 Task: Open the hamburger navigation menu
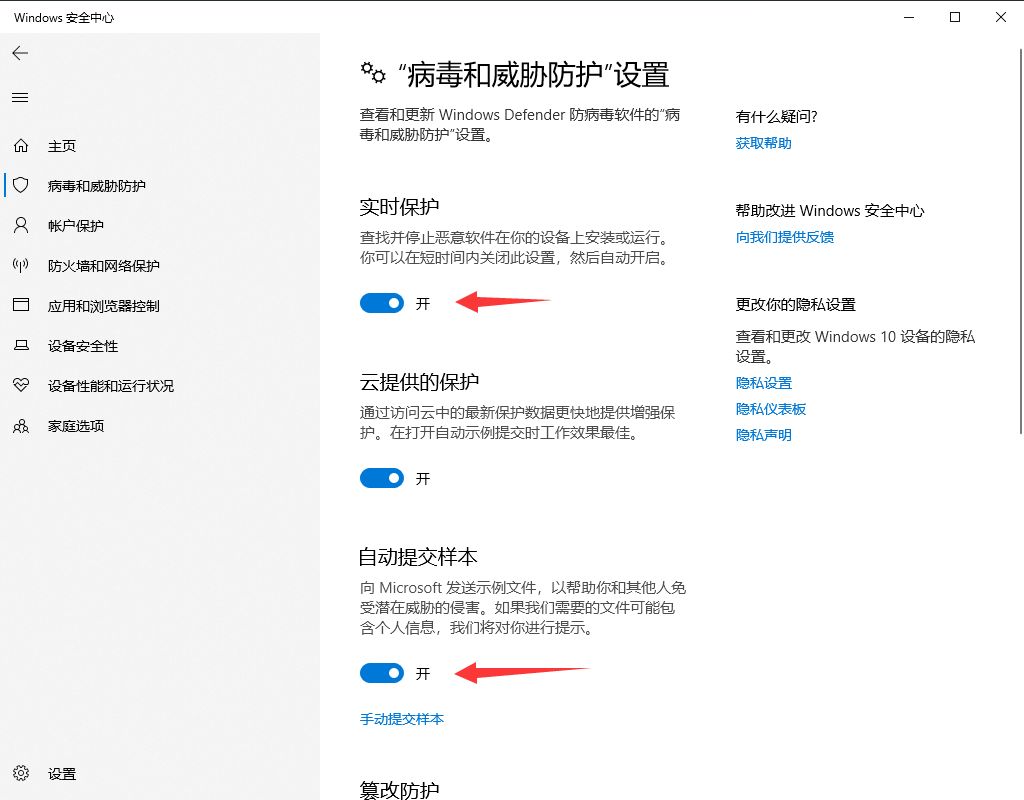pos(20,97)
